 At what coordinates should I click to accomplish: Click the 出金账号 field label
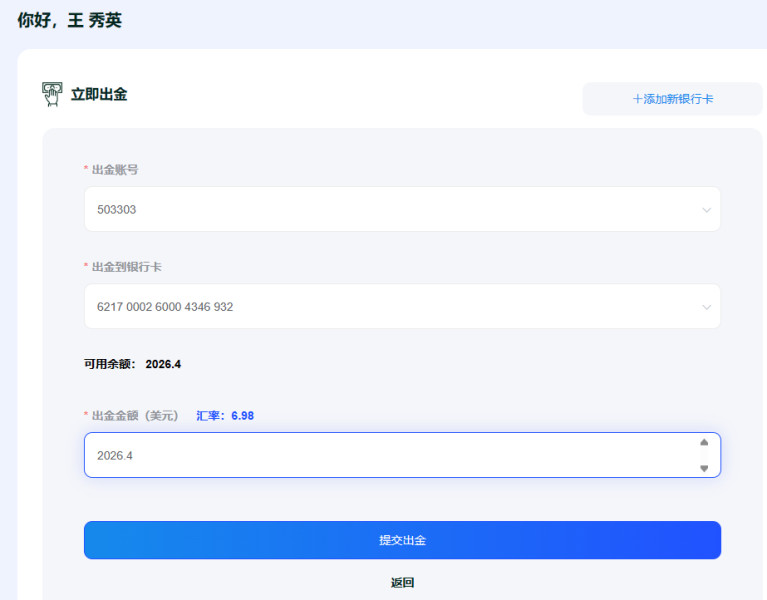[115, 170]
